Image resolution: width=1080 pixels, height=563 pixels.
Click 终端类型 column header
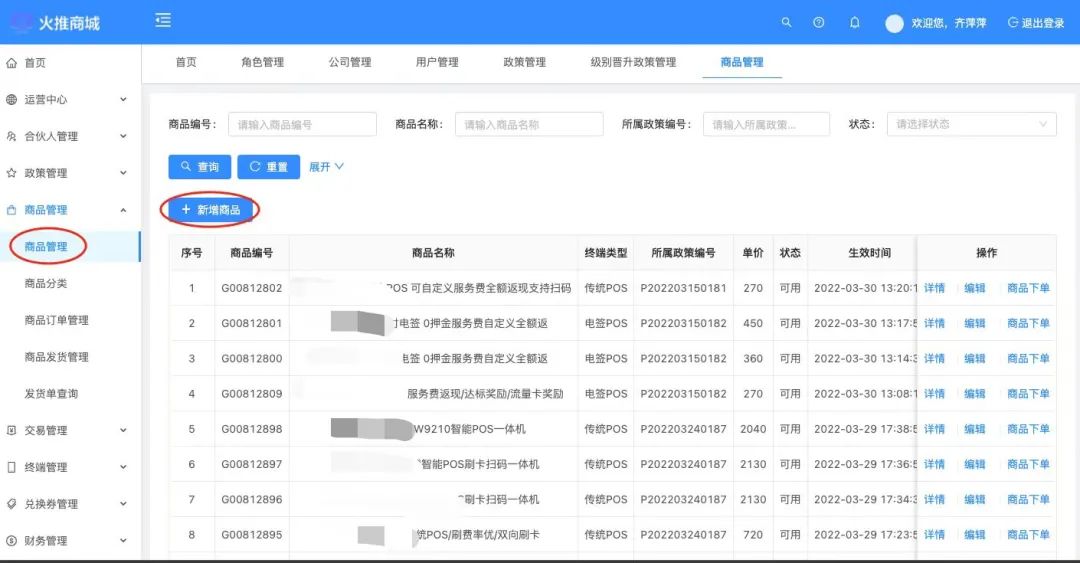click(606, 253)
